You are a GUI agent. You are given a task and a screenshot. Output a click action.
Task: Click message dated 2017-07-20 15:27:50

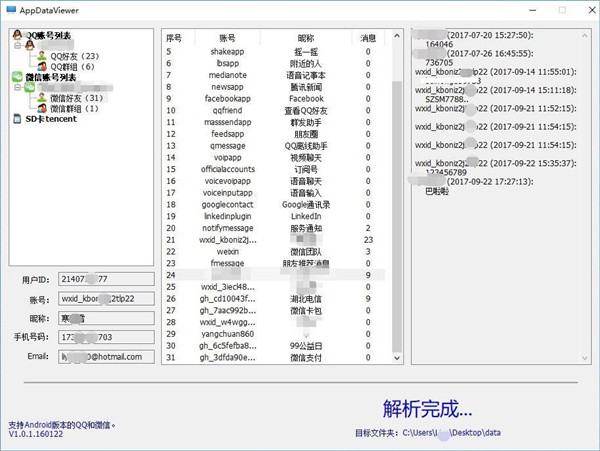click(473, 39)
